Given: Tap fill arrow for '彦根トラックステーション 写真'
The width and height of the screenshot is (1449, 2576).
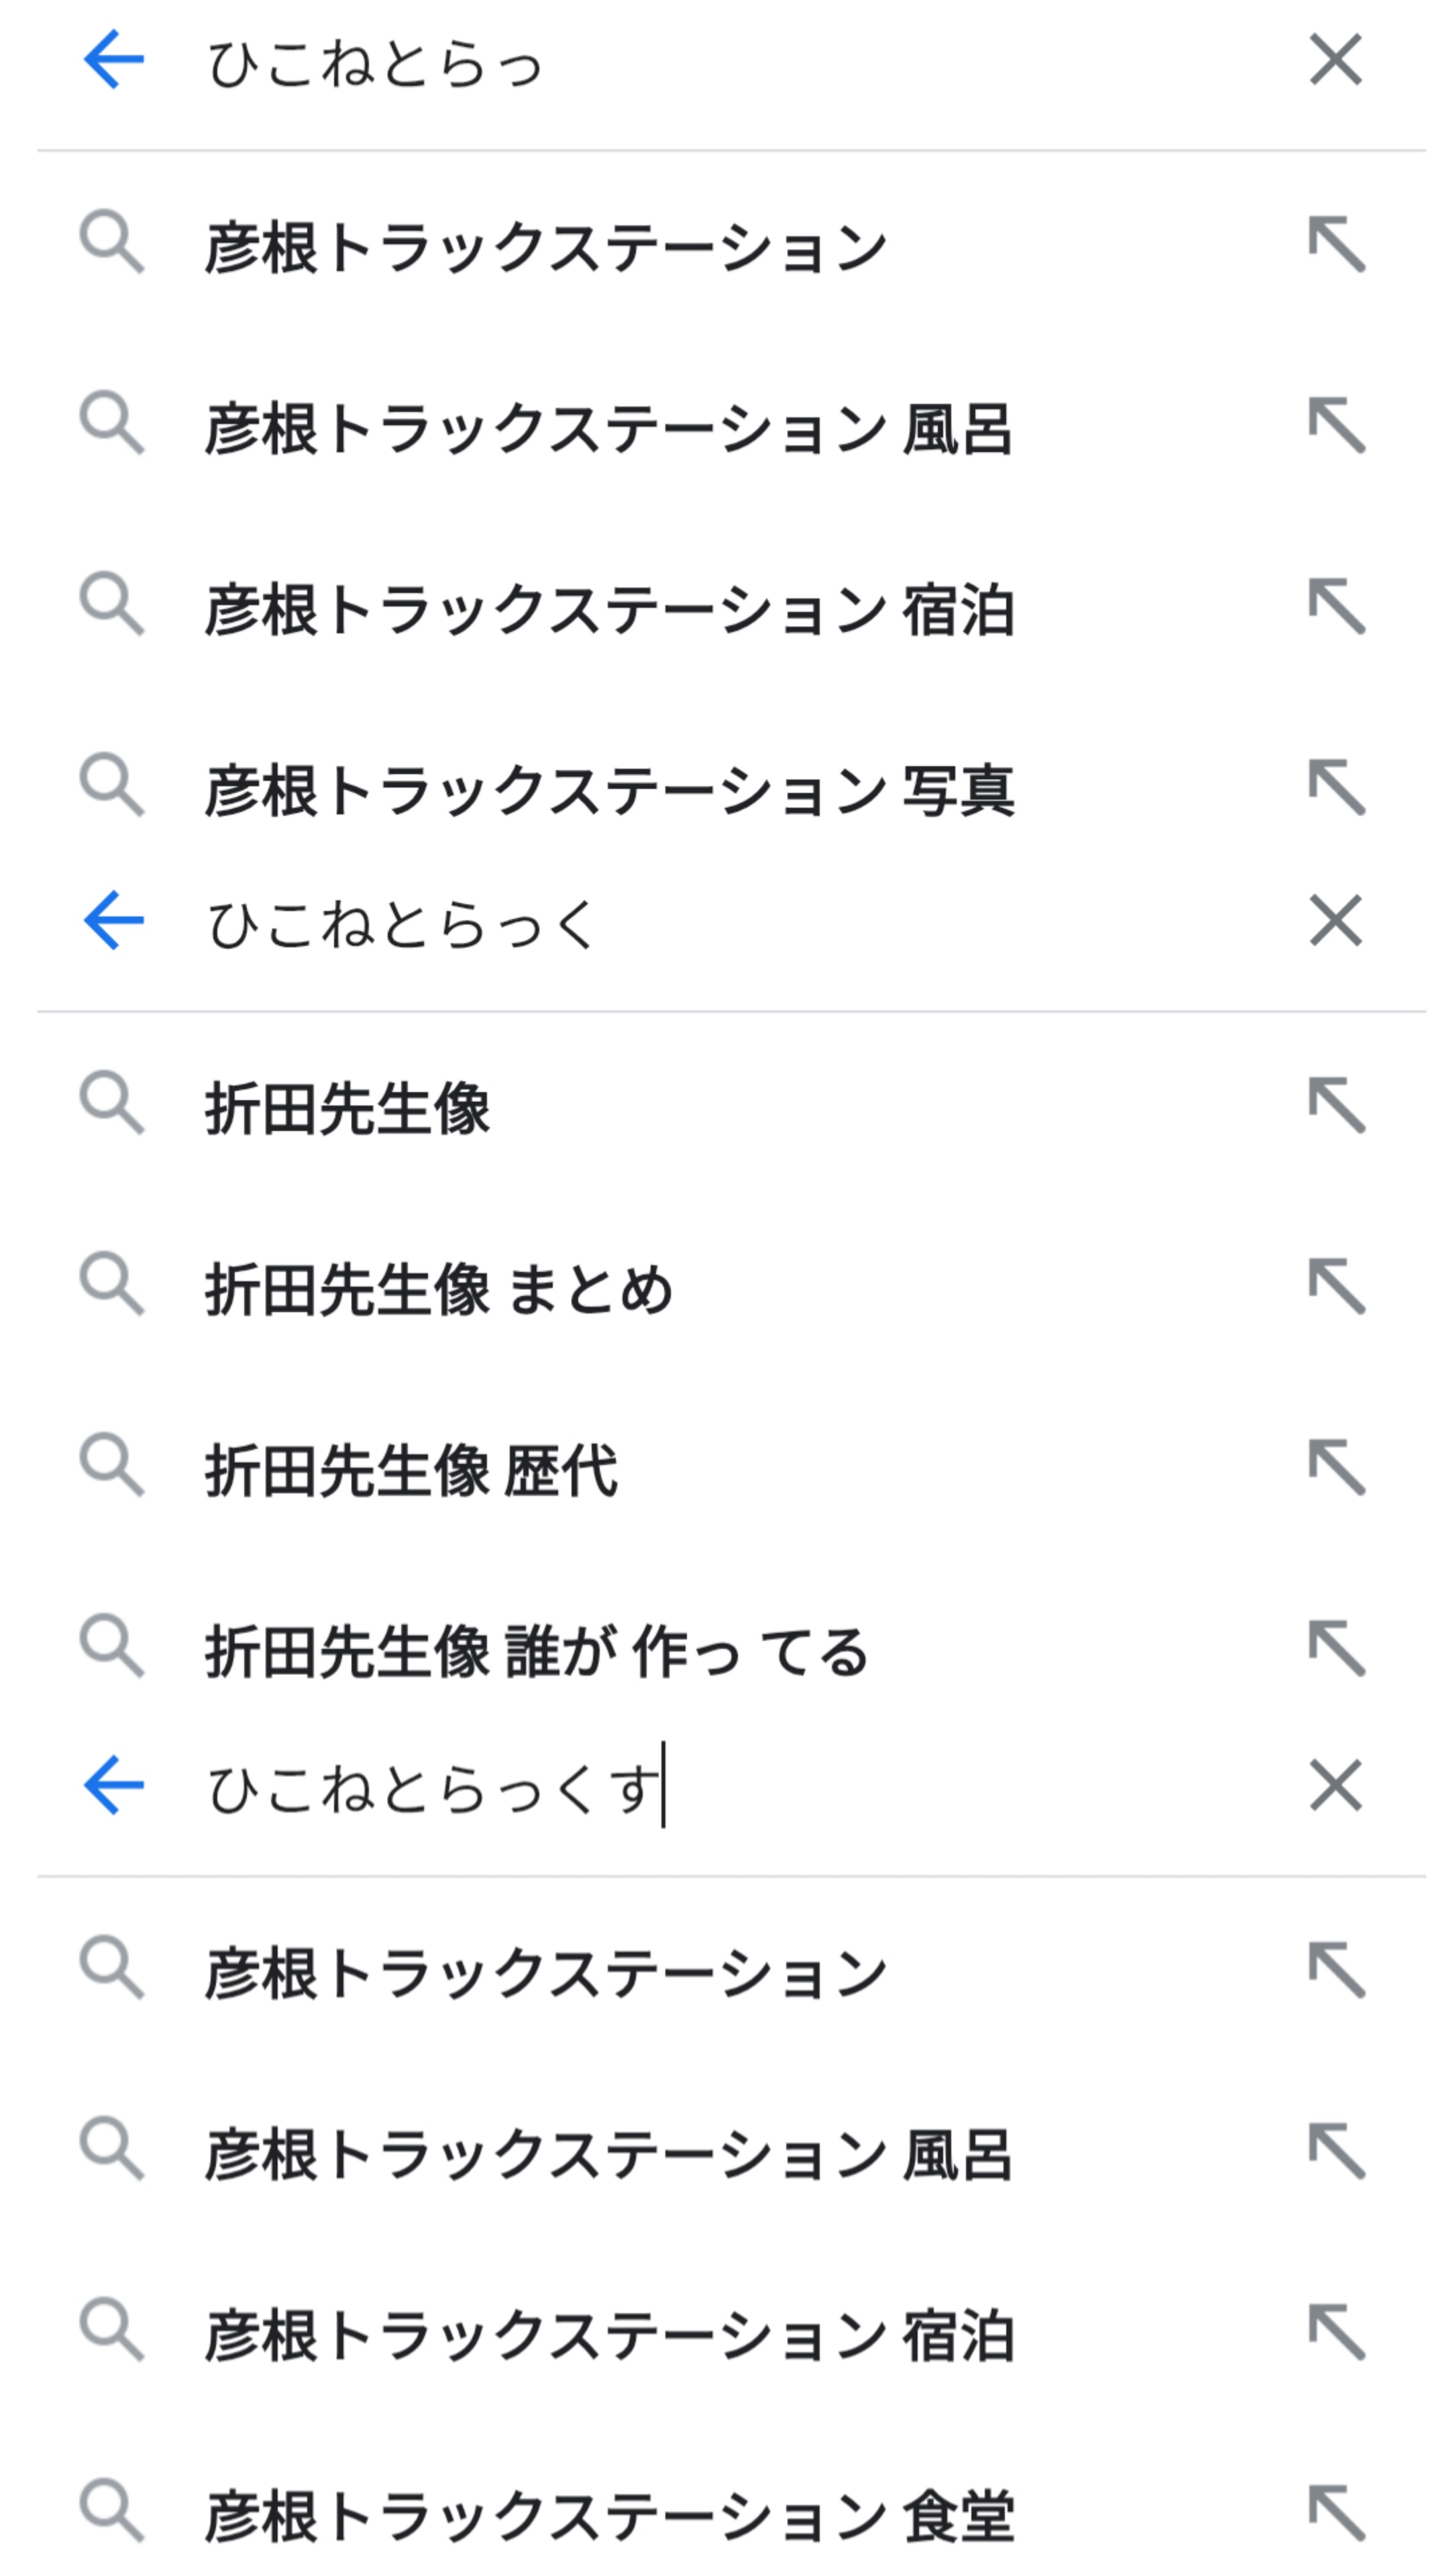Looking at the screenshot, I should (1336, 788).
